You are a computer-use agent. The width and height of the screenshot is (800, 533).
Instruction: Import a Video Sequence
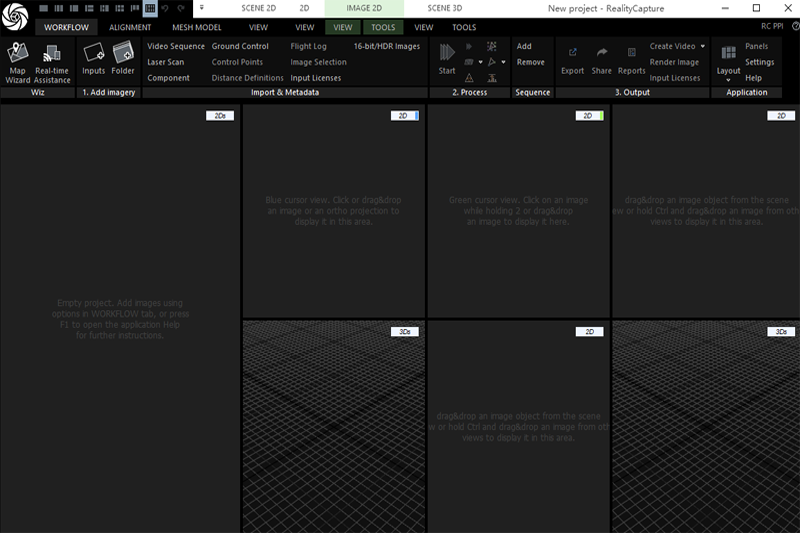pos(176,46)
